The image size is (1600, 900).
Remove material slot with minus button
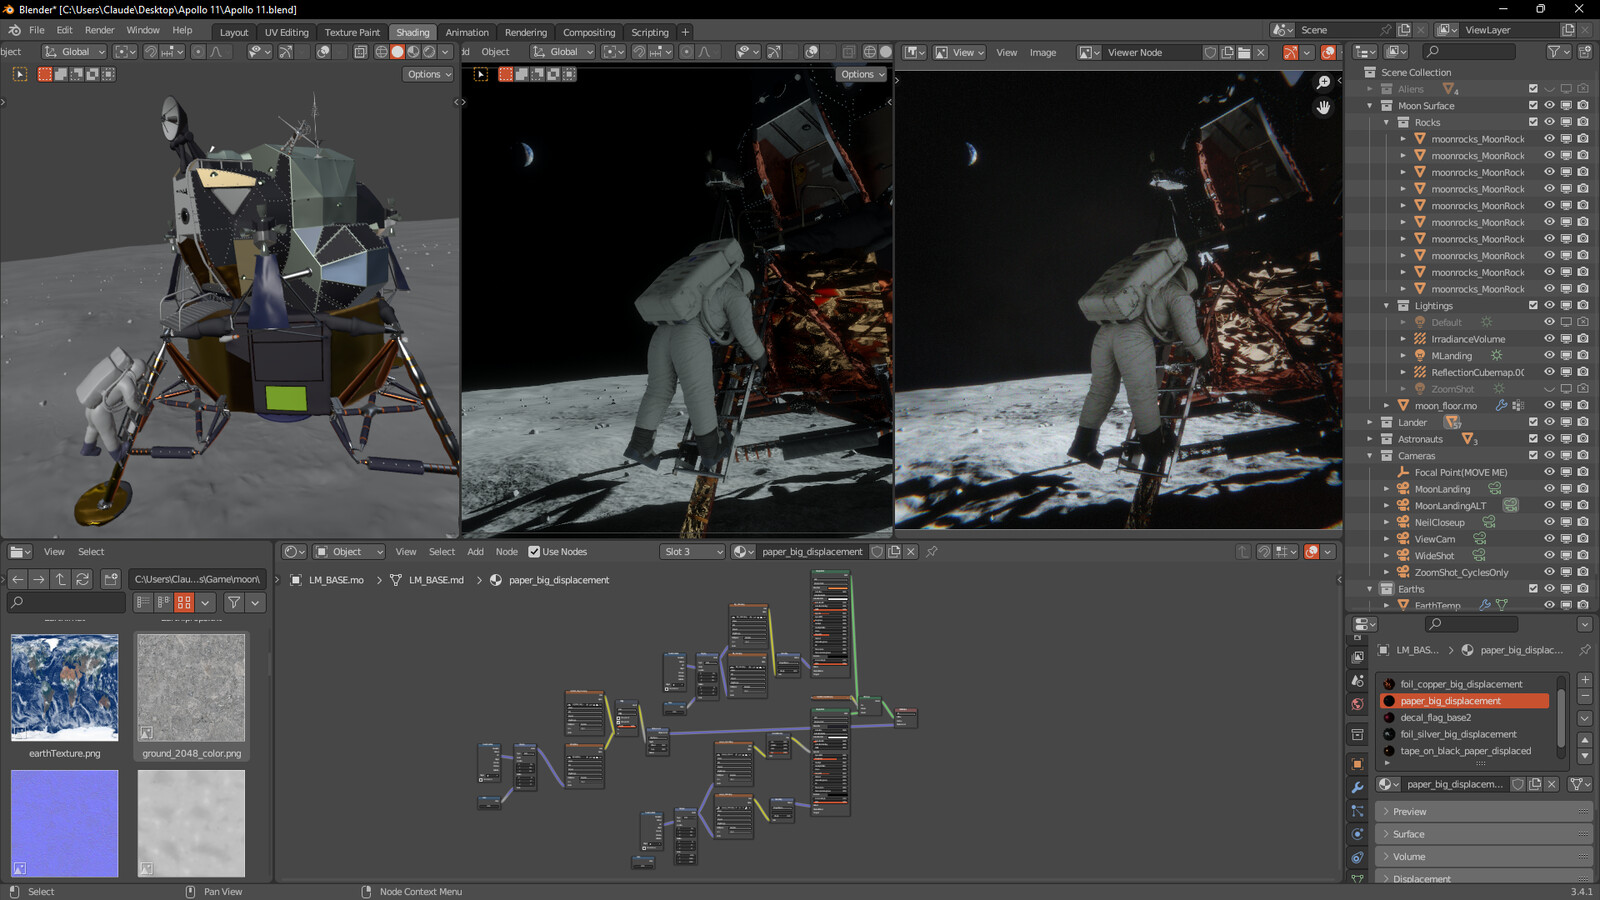[1584, 696]
